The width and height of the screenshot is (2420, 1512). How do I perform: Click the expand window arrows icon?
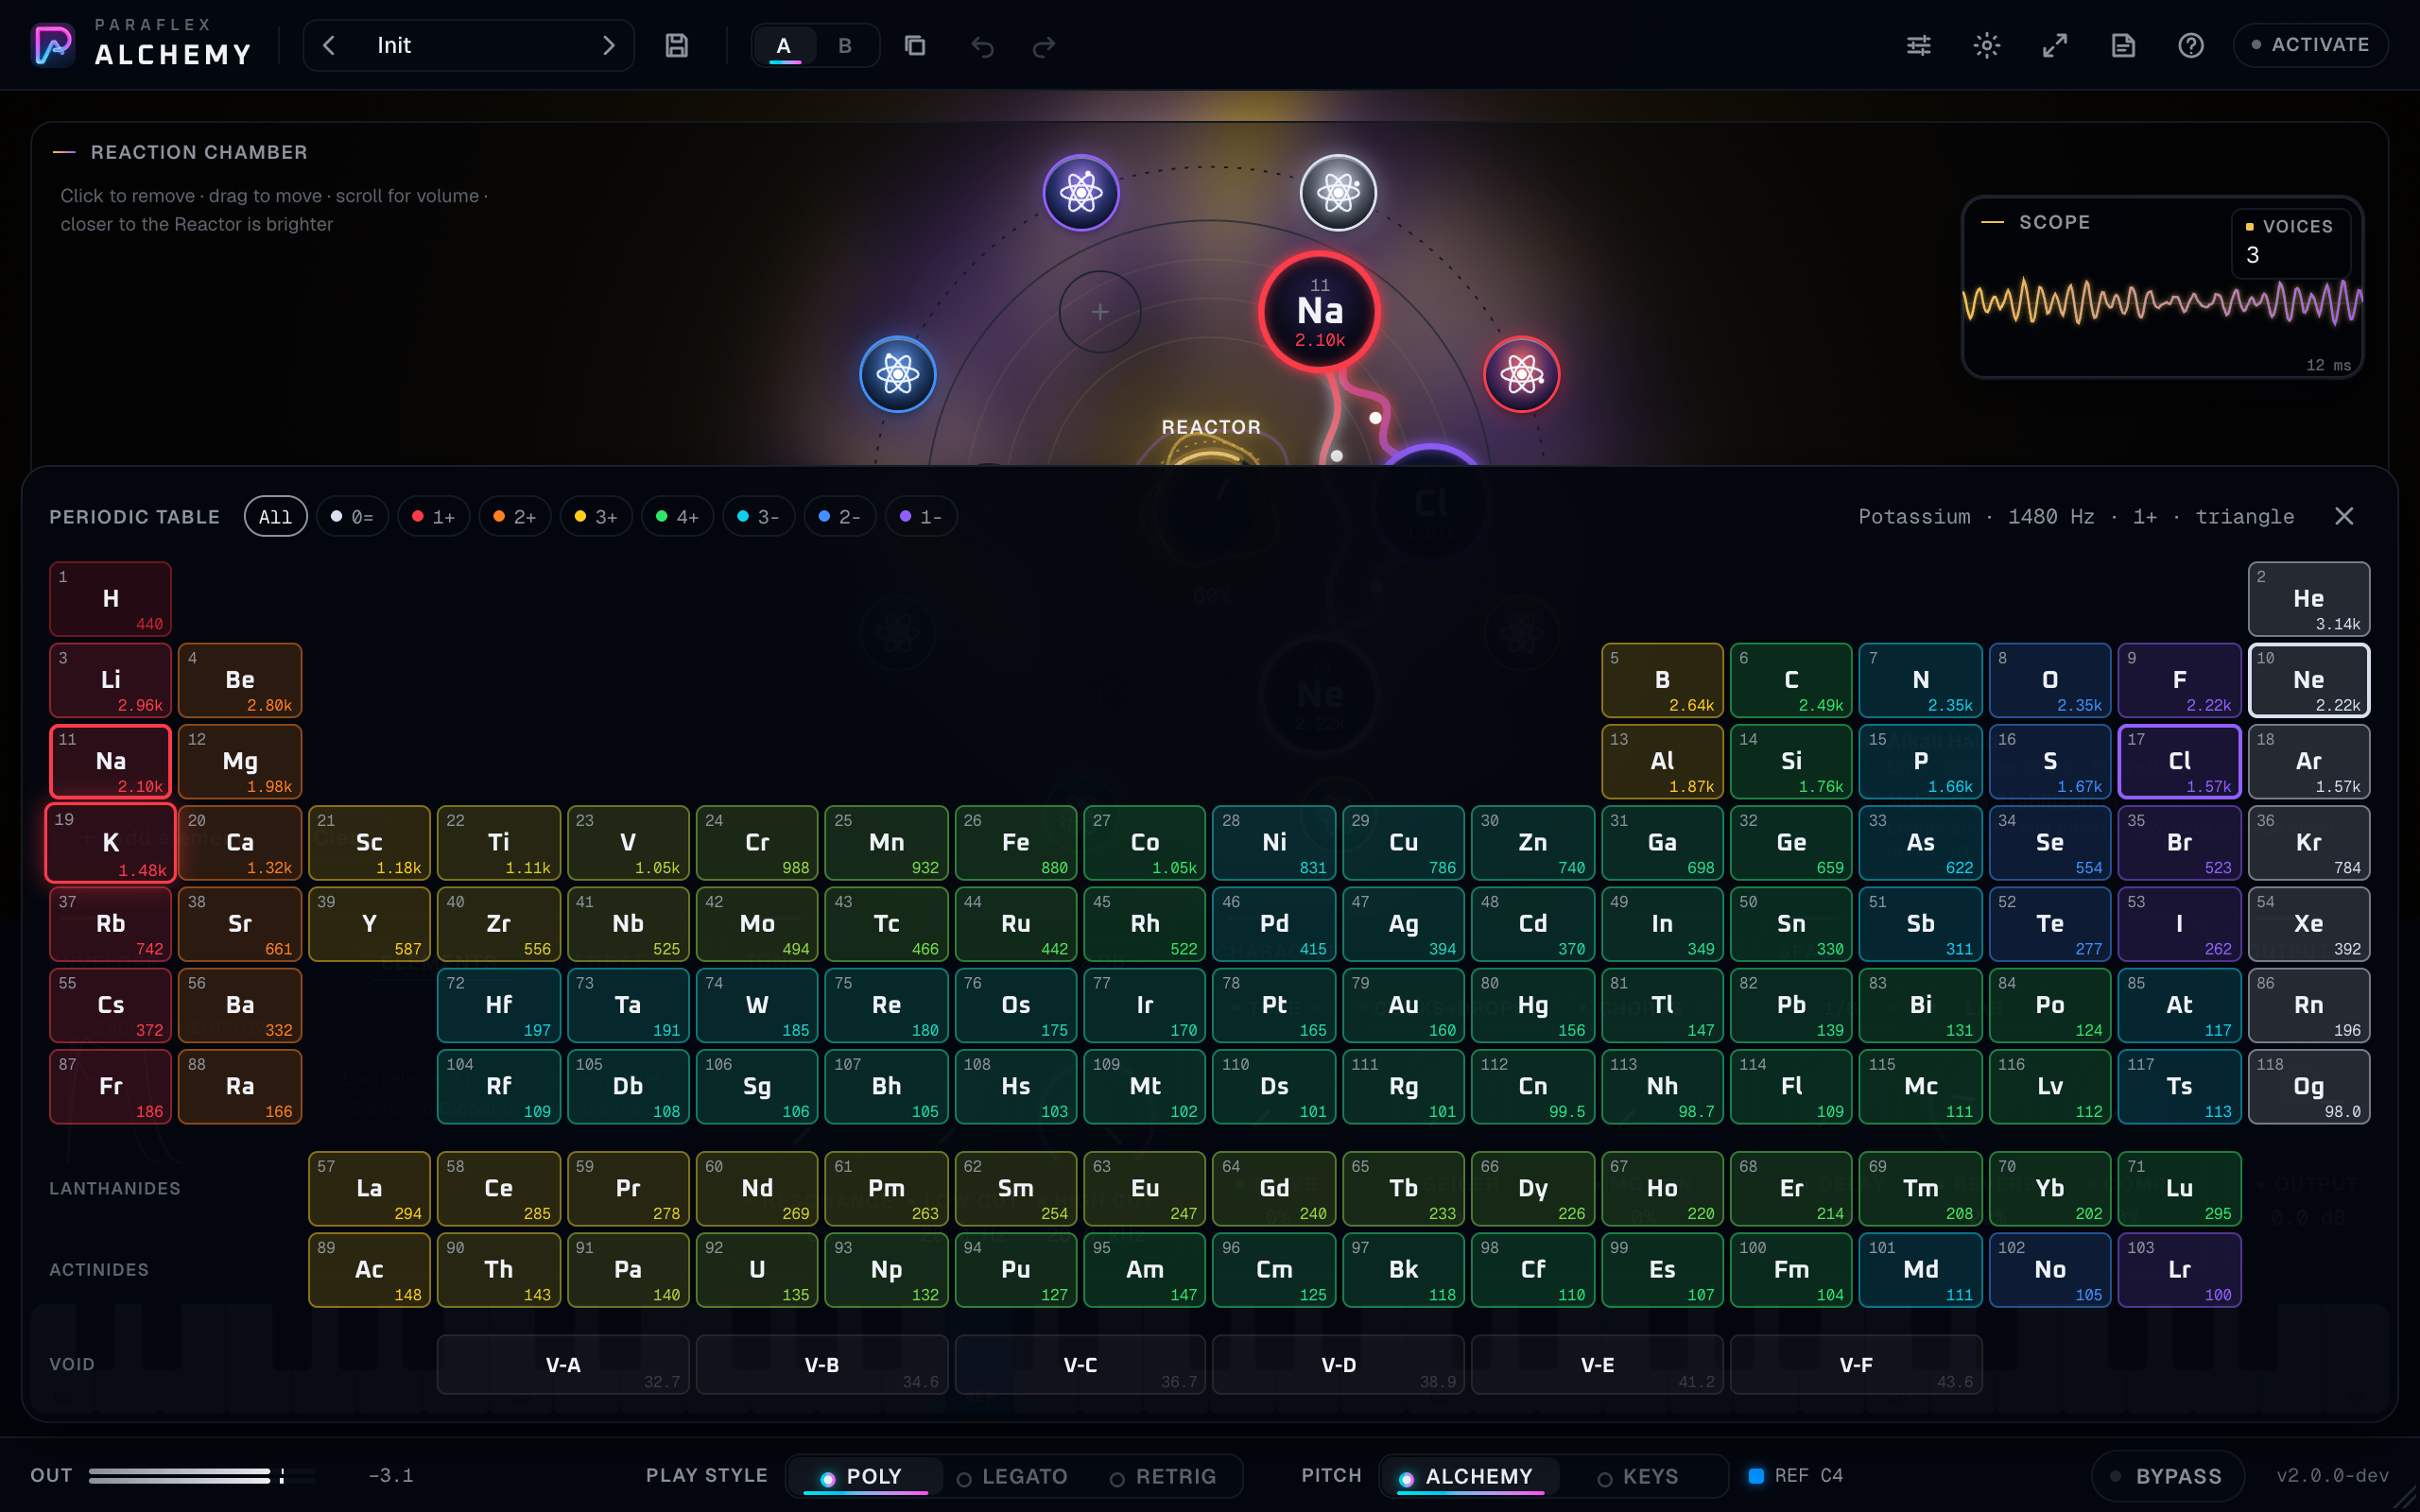[x=2054, y=46]
